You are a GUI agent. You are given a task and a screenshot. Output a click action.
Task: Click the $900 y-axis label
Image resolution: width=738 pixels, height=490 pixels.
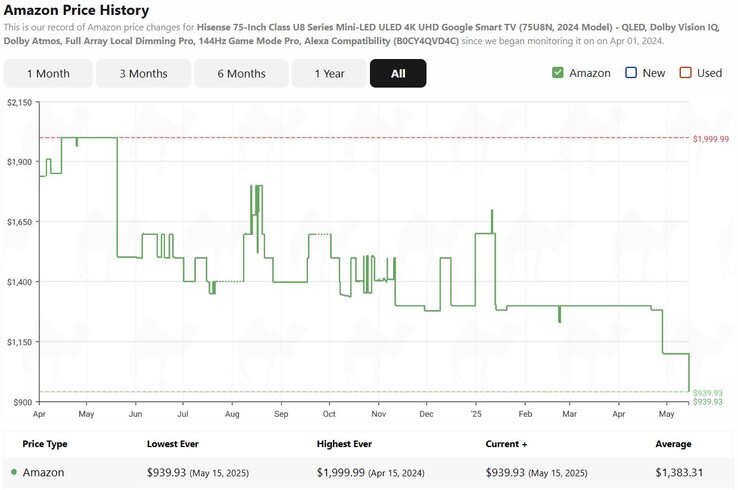[23, 402]
